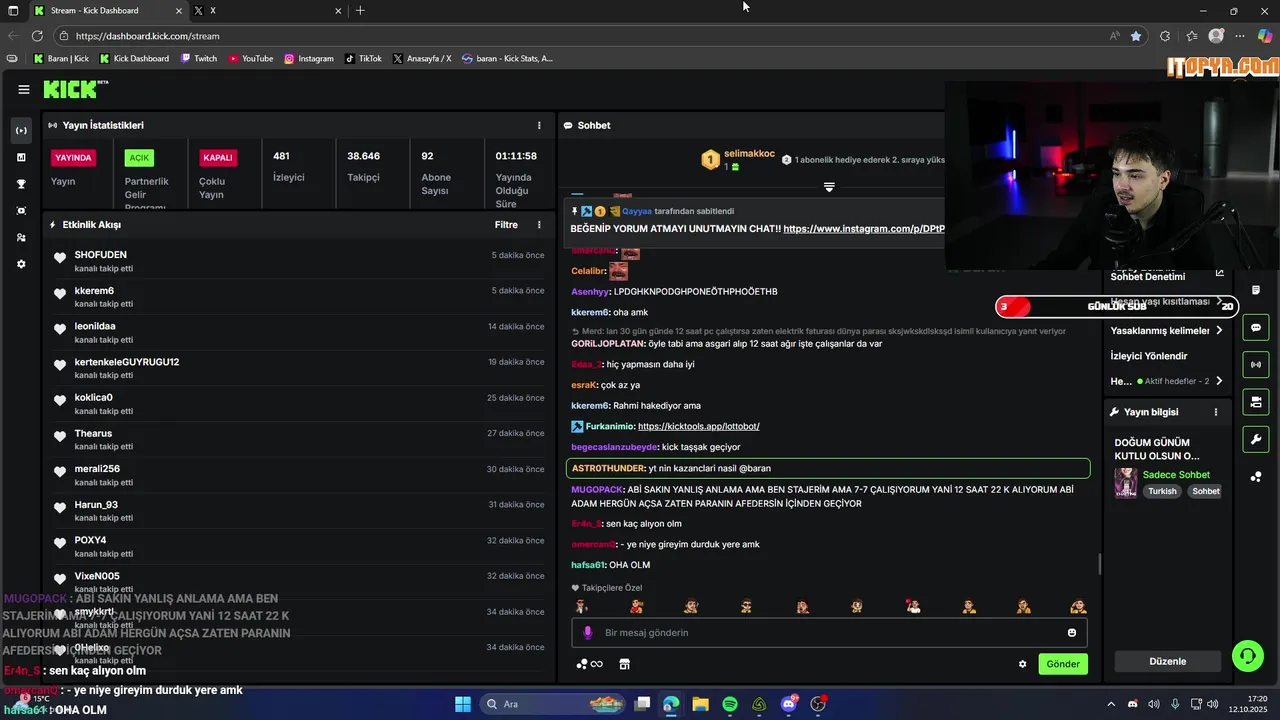This screenshot has height=720, width=1280.
Task: Open the pinned Instagram link in chat
Action: coord(863,229)
